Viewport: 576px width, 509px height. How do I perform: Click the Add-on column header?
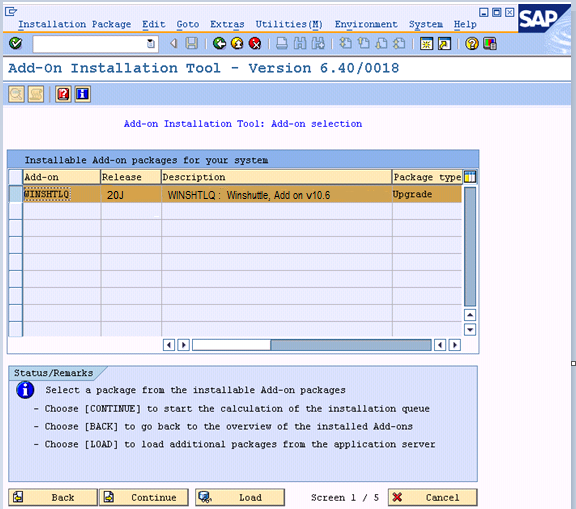point(62,177)
